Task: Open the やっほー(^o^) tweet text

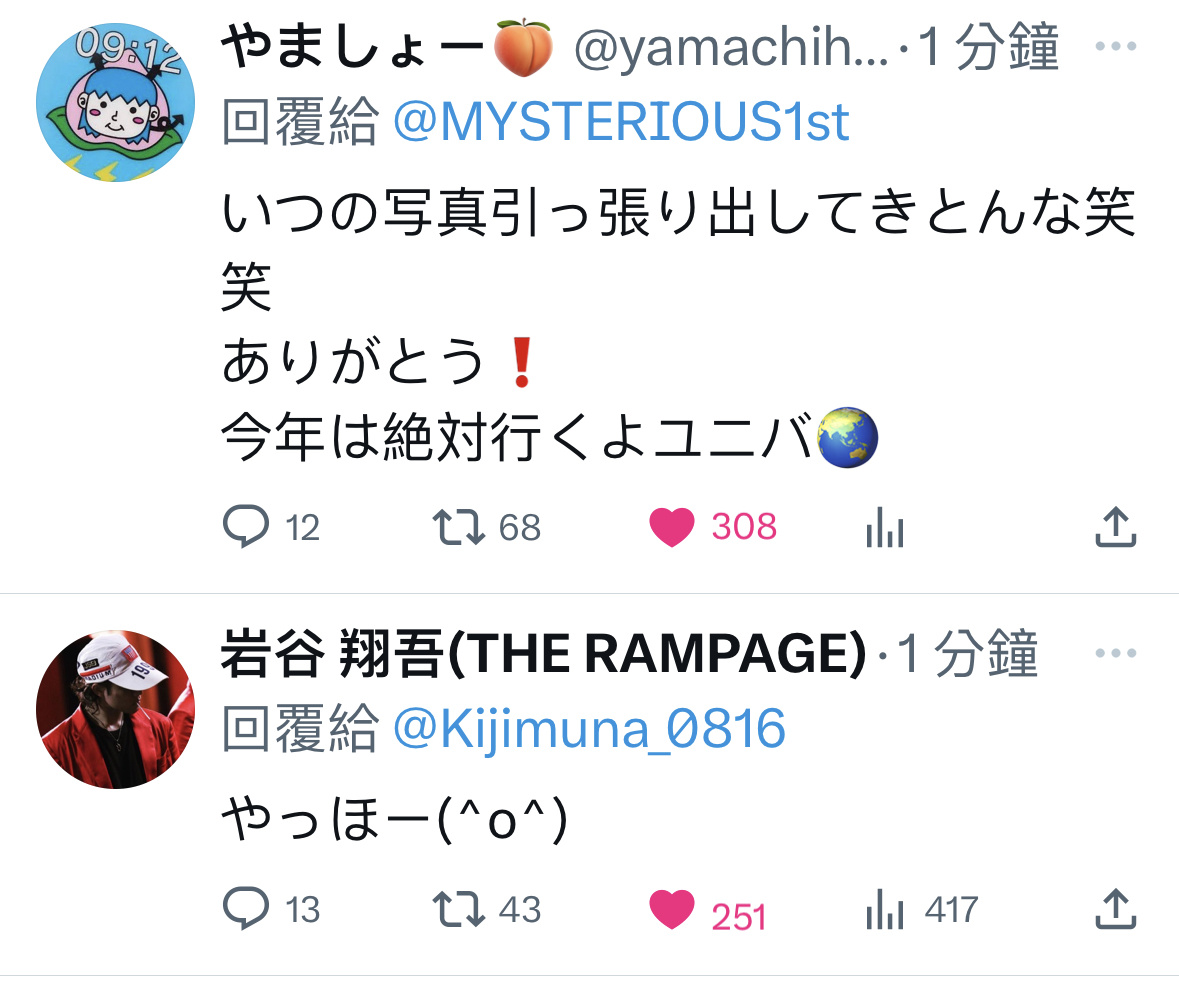Action: (x=395, y=818)
